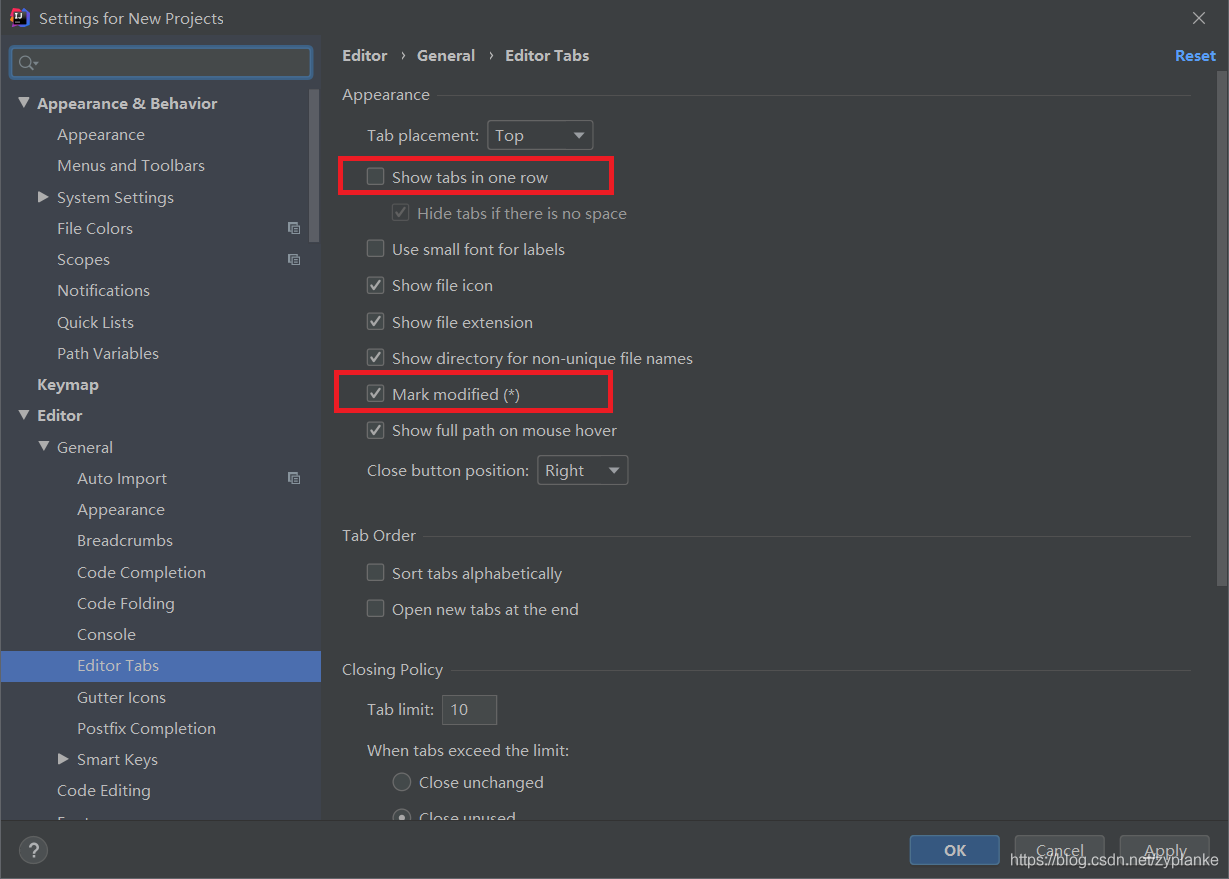Select Editor Tabs in the sidebar
Viewport: 1229px width, 879px height.
pyautogui.click(x=119, y=665)
